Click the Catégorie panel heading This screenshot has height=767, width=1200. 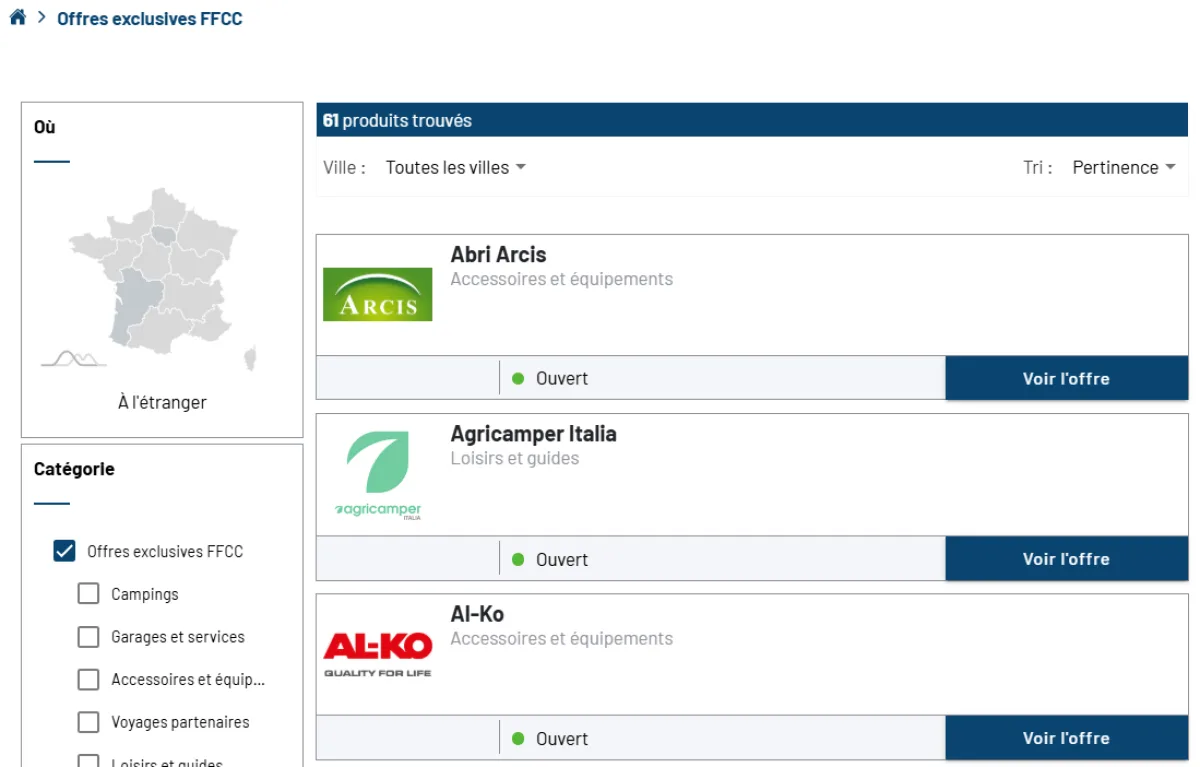click(x=74, y=469)
